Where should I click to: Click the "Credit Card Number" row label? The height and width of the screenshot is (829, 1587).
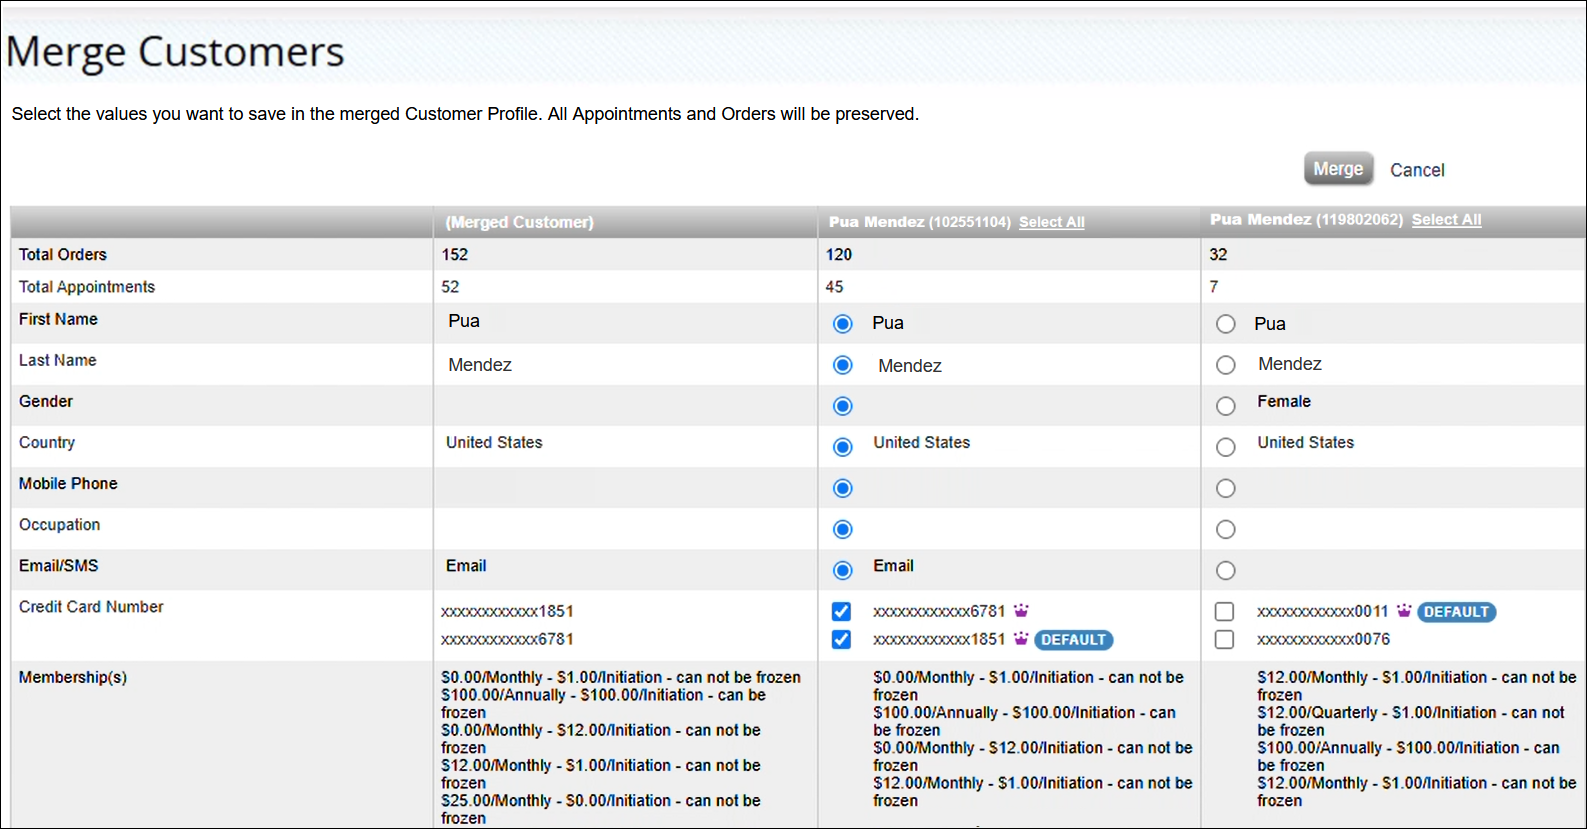(91, 607)
